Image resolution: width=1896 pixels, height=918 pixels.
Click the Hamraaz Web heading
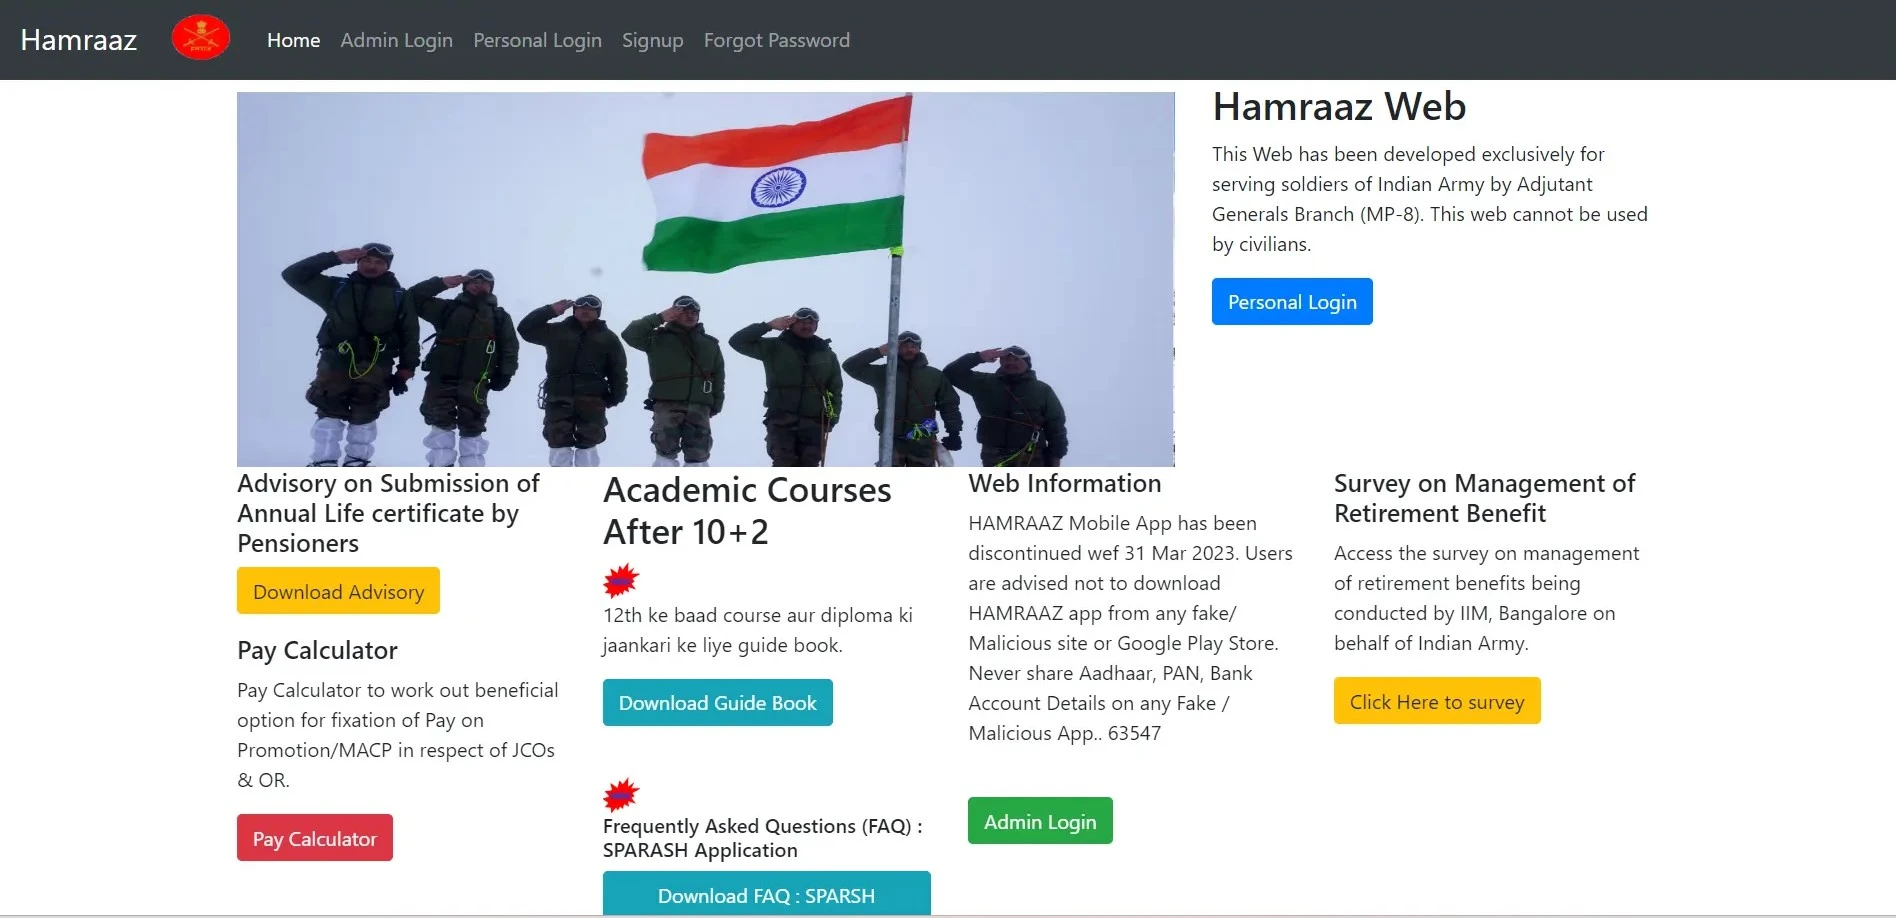1338,107
